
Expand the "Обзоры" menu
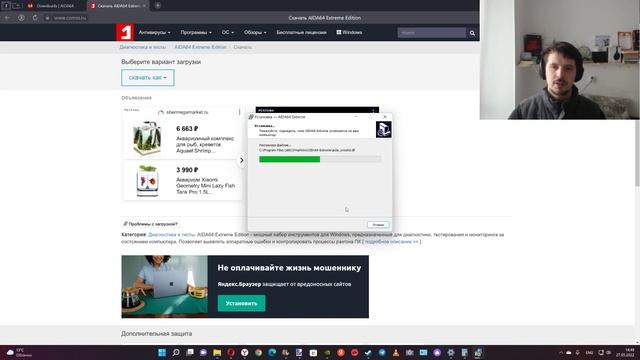coord(255,32)
